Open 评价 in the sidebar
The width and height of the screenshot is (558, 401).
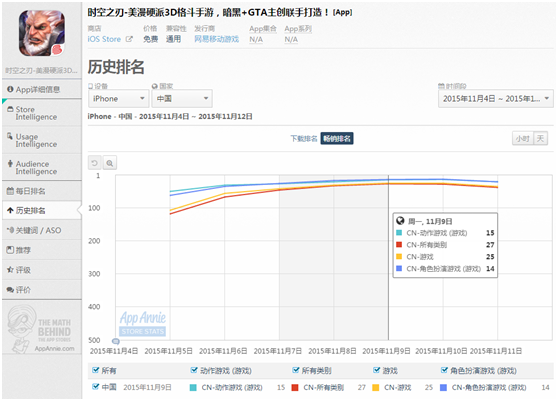(42, 290)
